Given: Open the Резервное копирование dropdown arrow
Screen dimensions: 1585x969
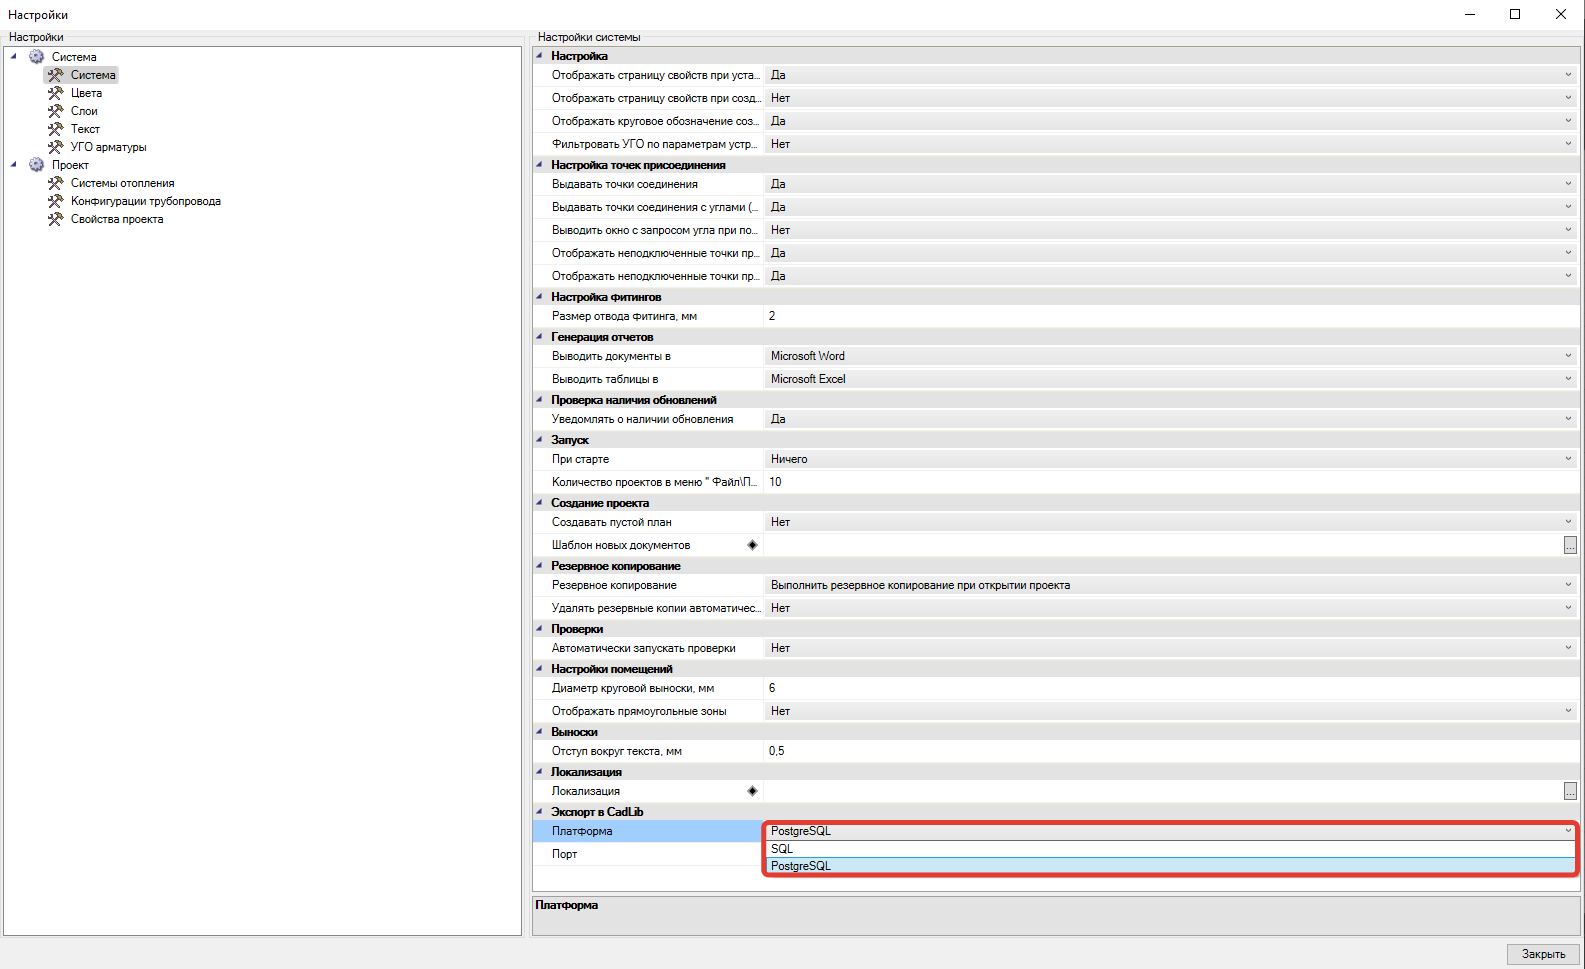Looking at the screenshot, I should tap(1568, 585).
